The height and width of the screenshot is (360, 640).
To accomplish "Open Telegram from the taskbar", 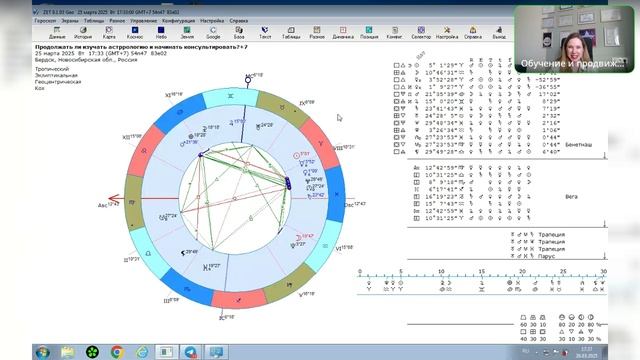I will (191, 352).
